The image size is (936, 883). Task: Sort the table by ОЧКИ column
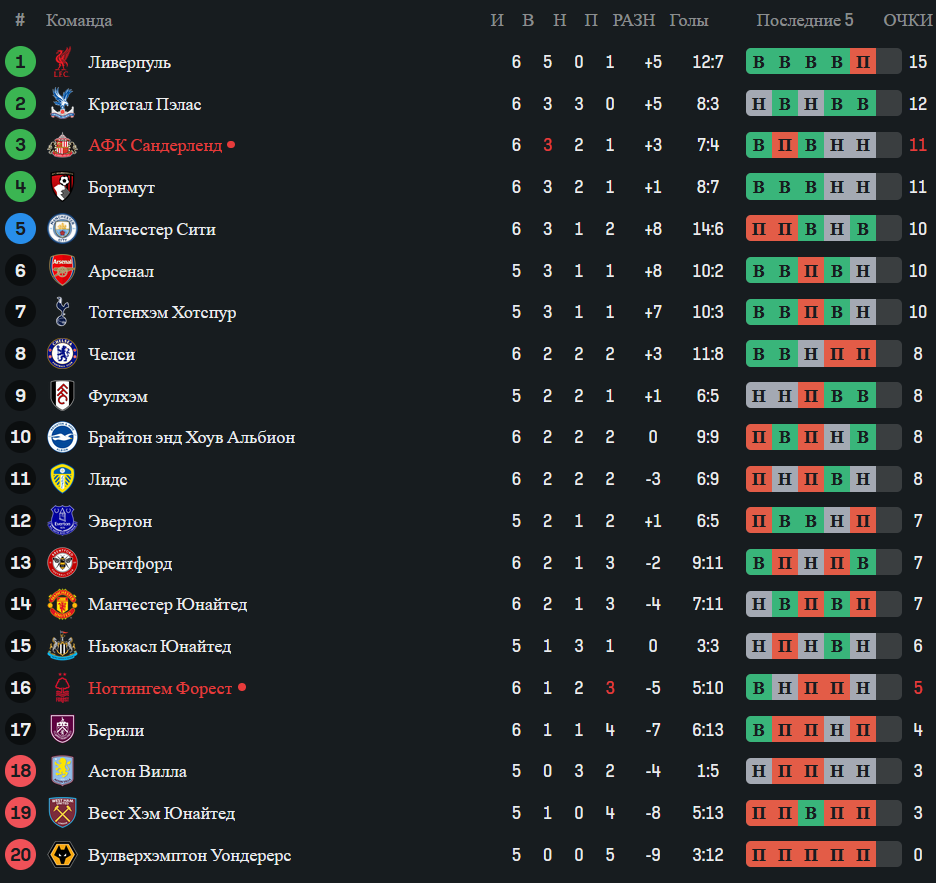[x=907, y=20]
